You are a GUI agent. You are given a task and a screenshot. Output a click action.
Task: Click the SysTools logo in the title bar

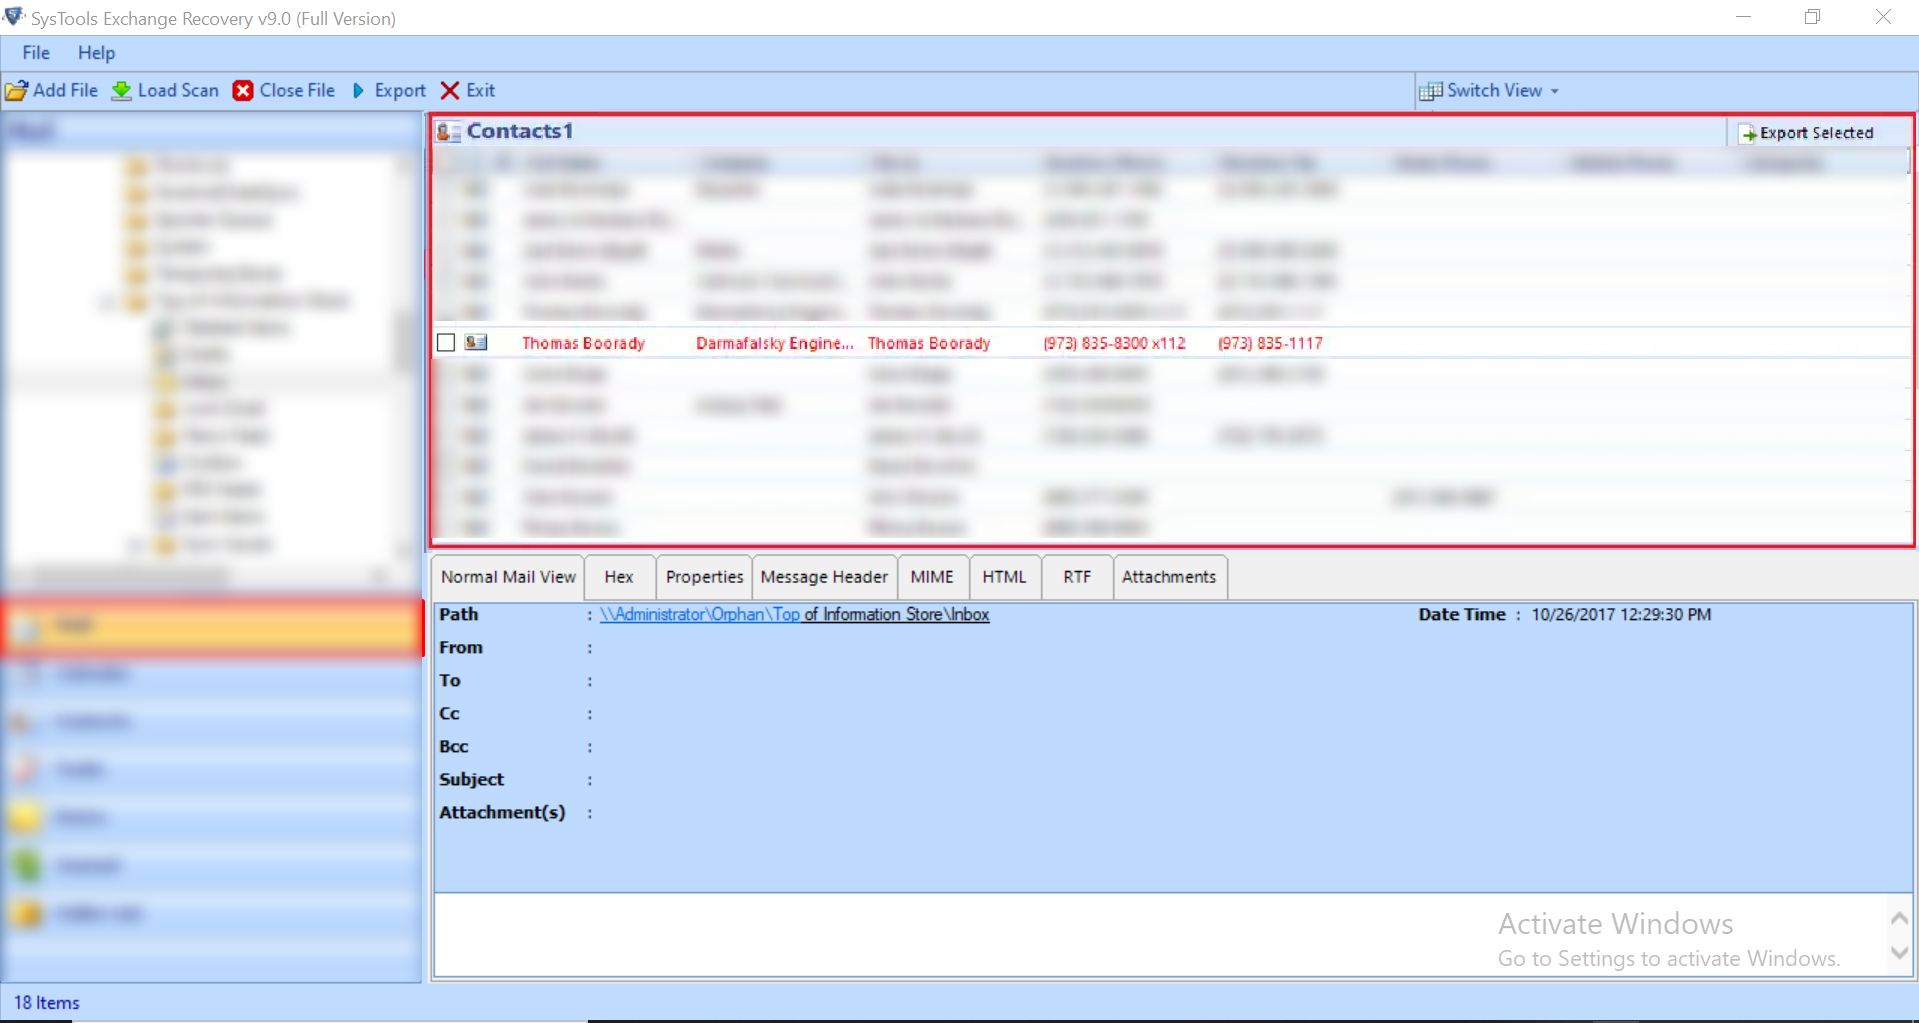[13, 16]
